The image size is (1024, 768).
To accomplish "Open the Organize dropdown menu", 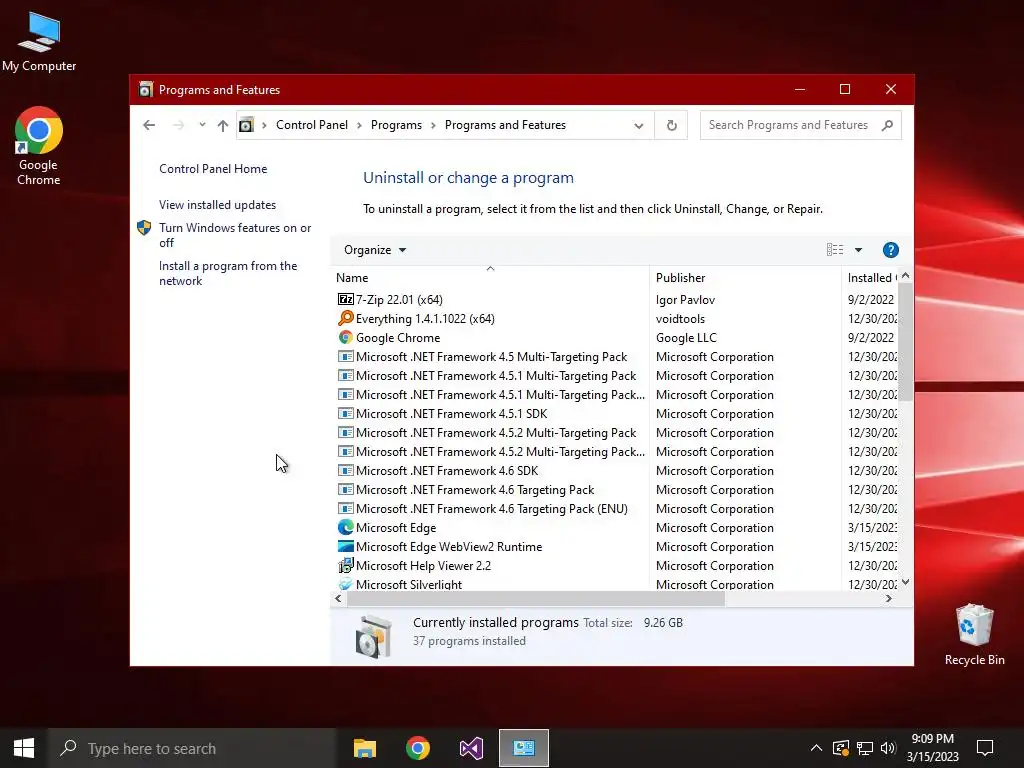I will coord(375,250).
